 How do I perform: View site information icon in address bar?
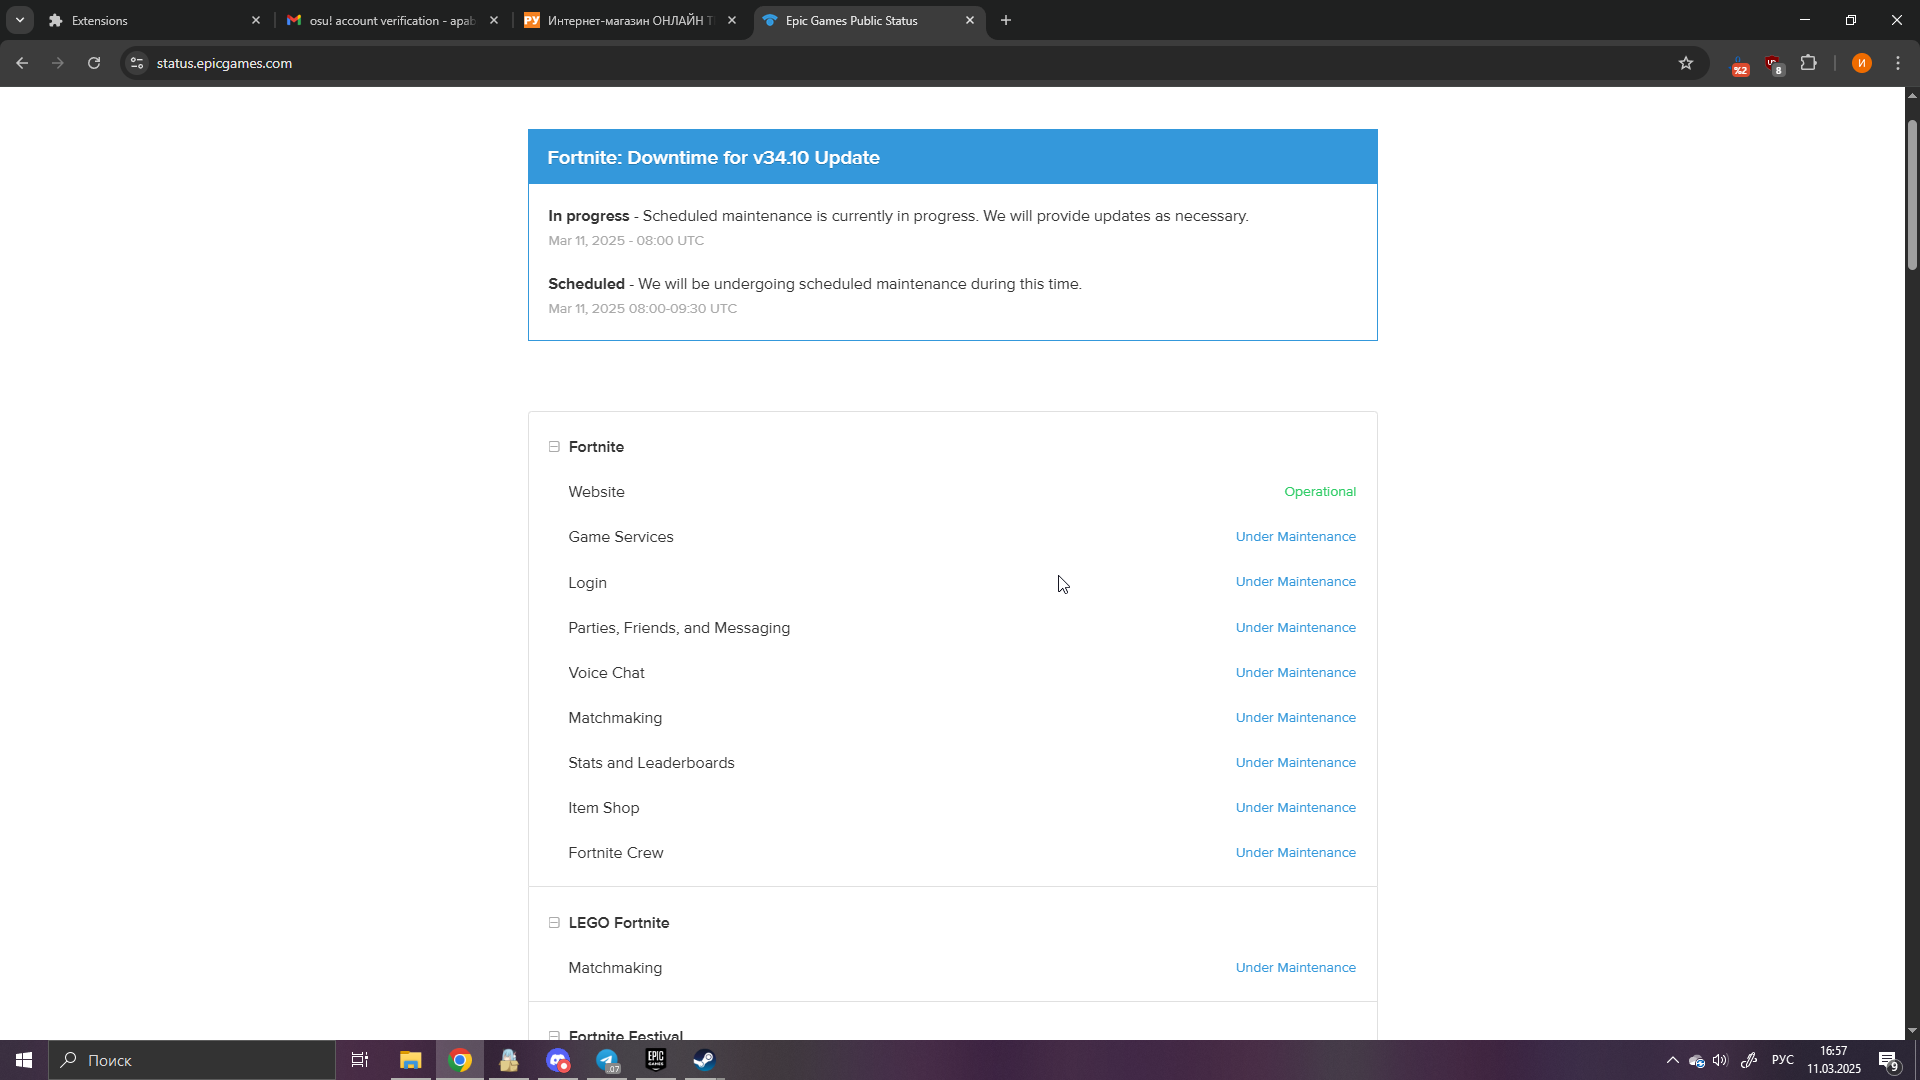click(137, 63)
